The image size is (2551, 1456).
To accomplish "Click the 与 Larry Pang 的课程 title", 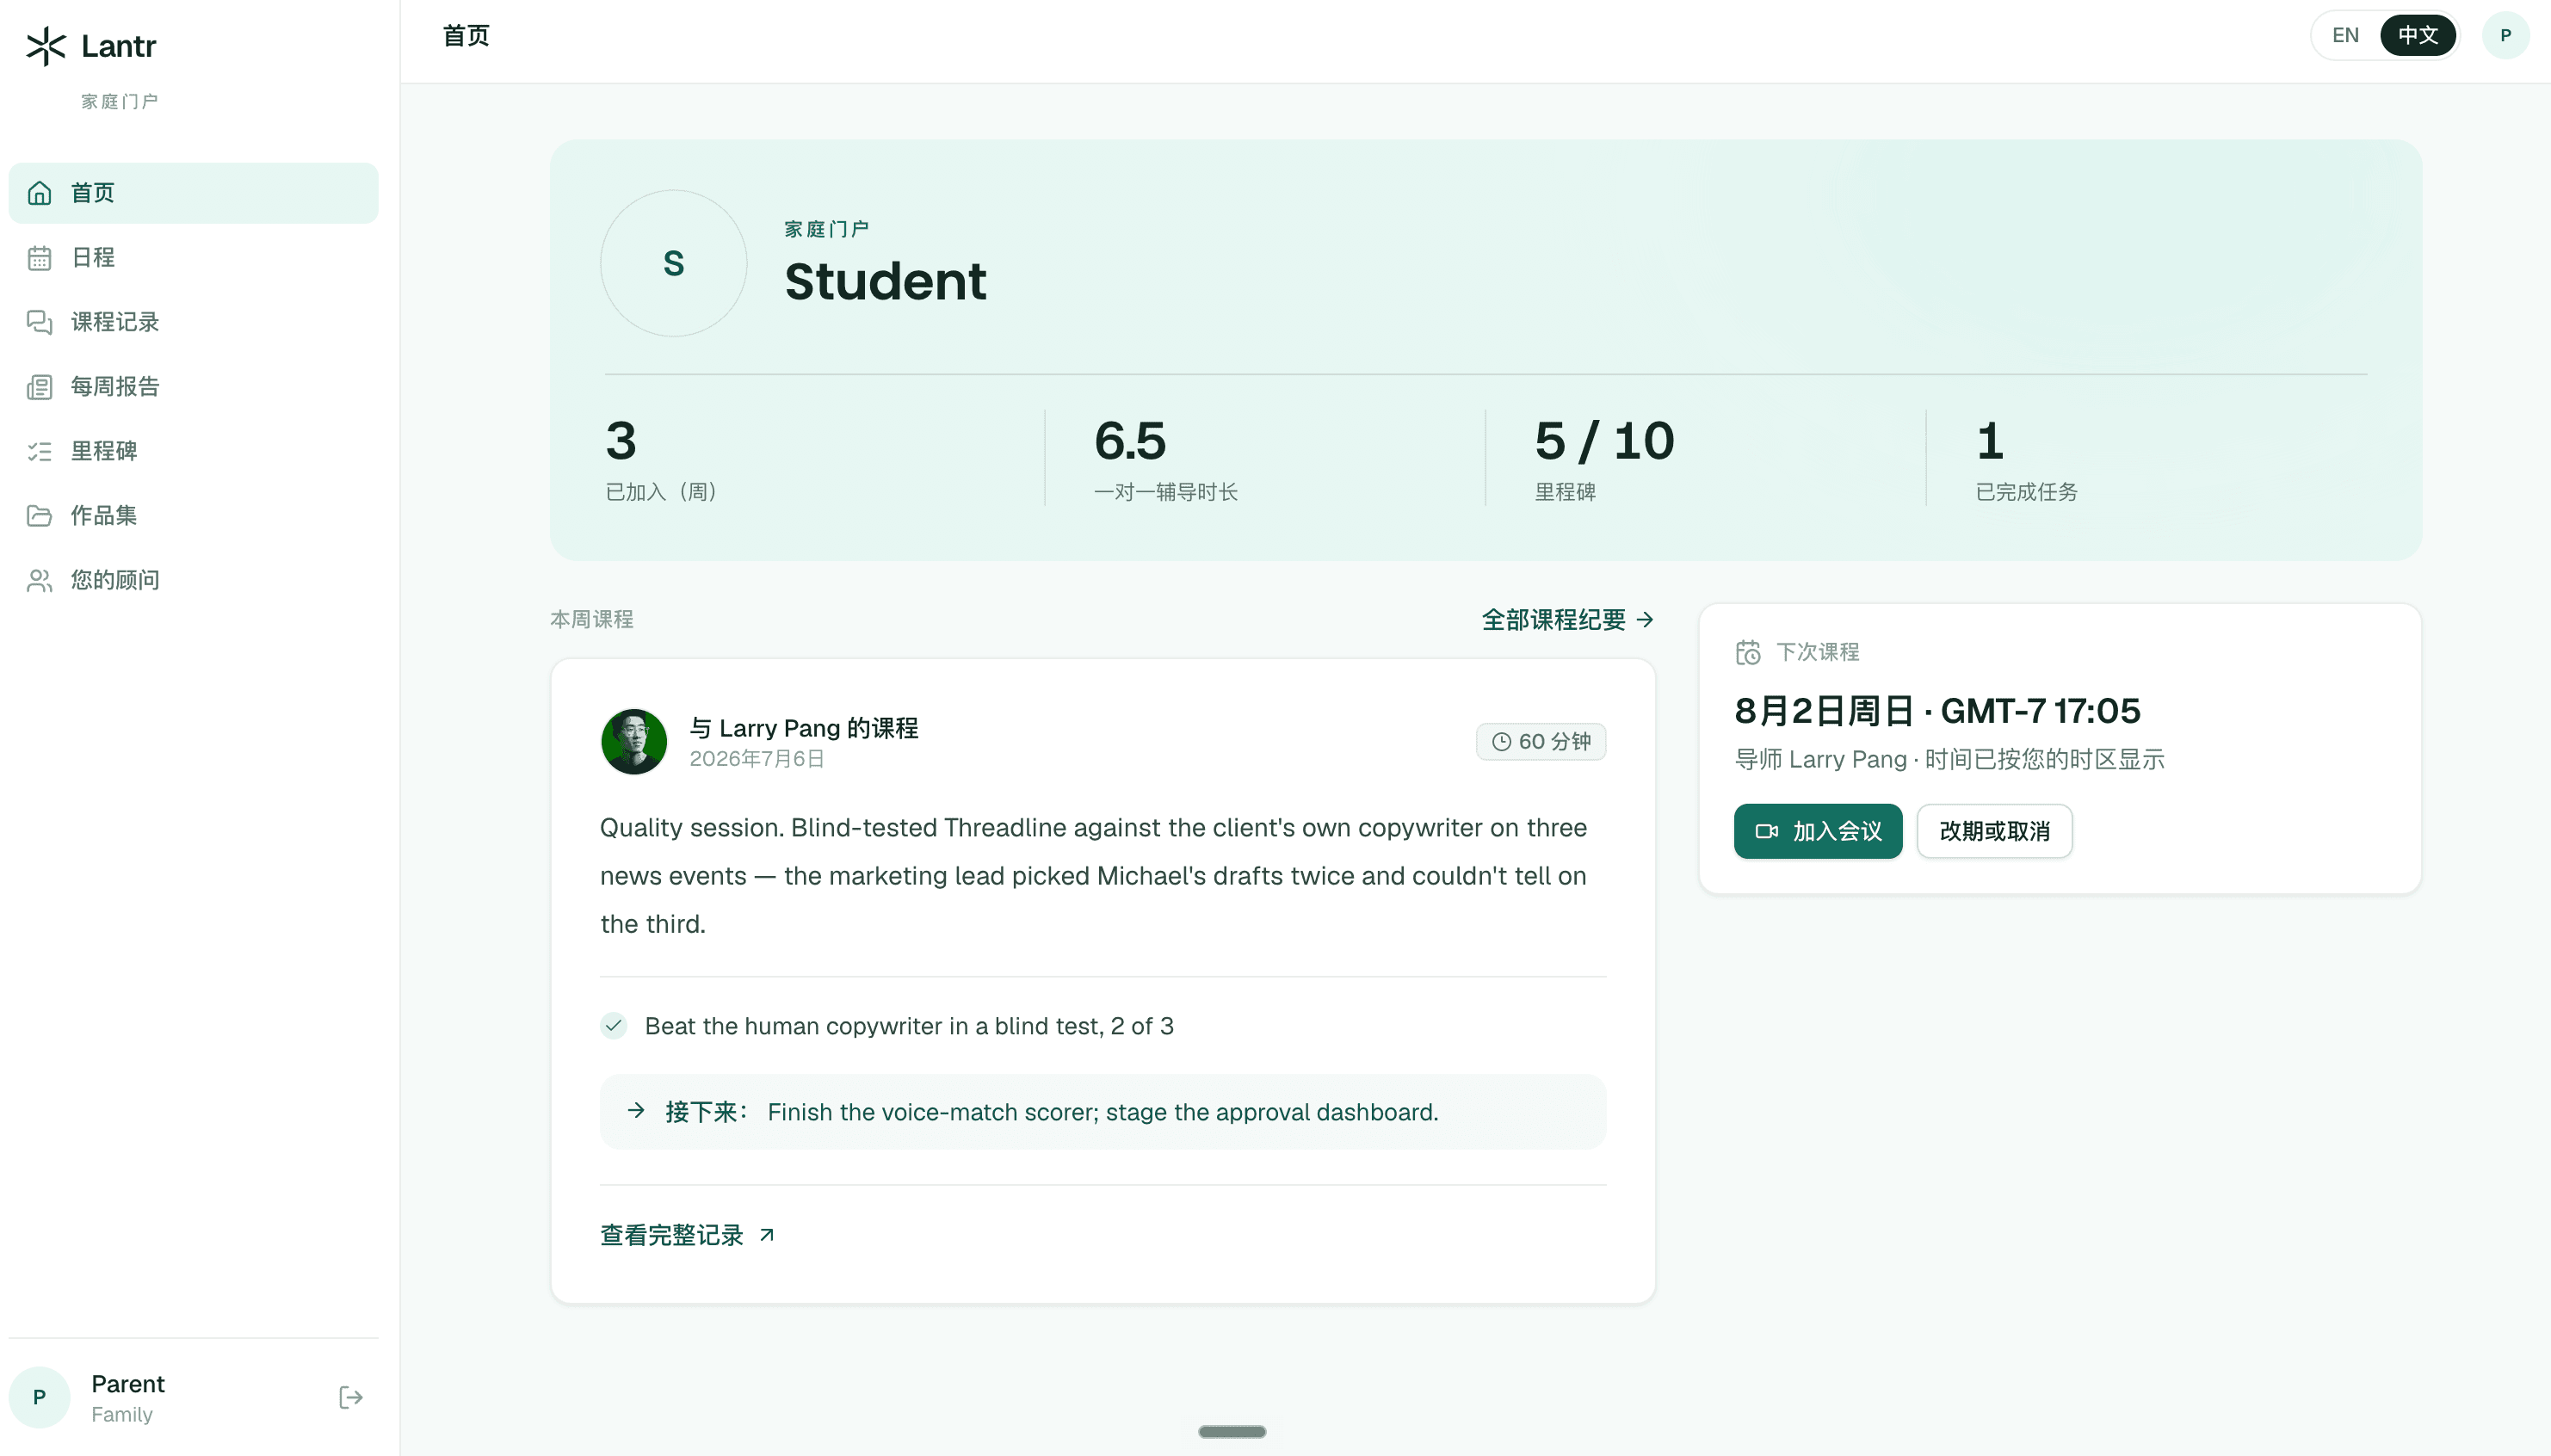I will (804, 728).
